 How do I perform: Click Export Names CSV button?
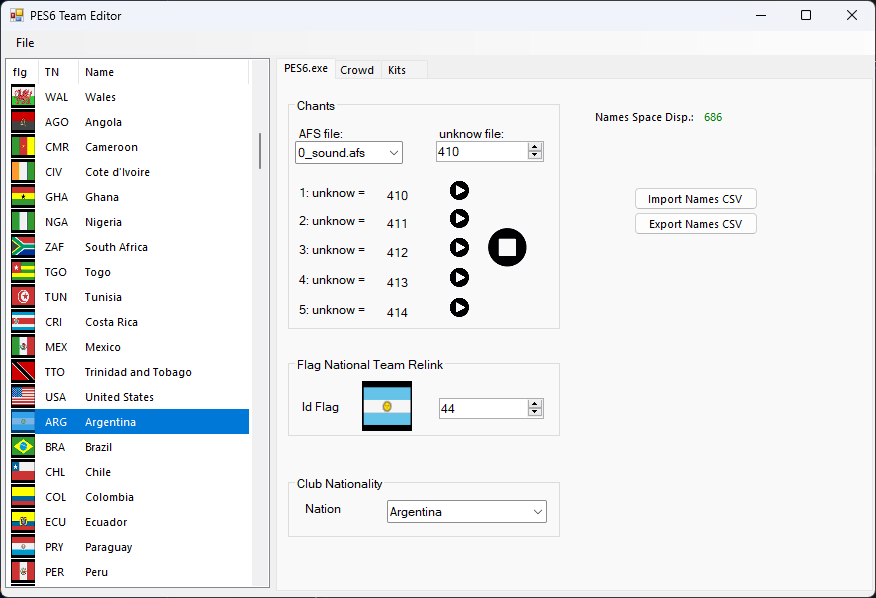pyautogui.click(x=696, y=224)
